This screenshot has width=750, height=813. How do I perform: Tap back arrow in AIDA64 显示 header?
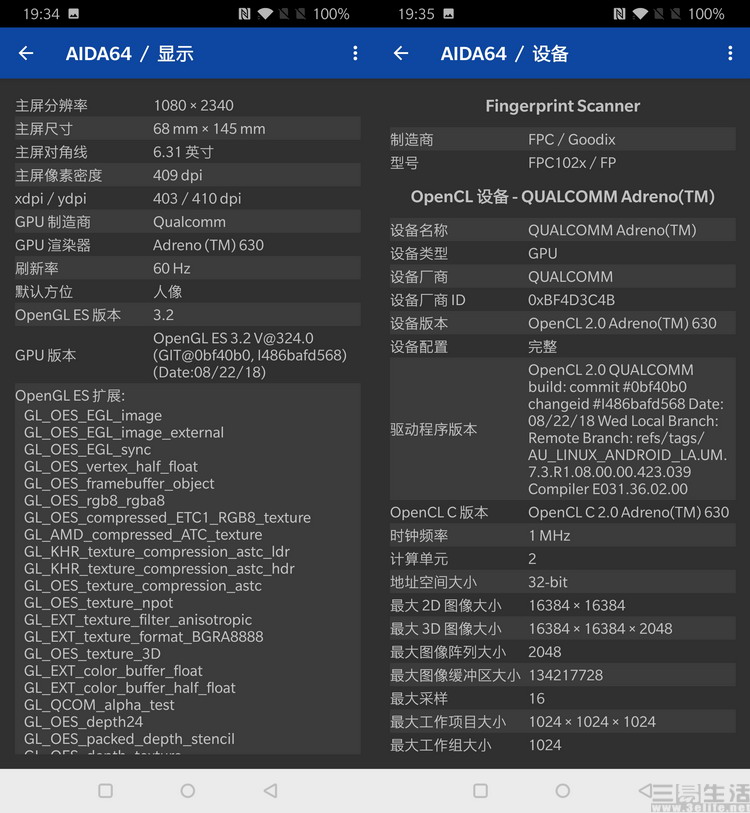coord(26,54)
